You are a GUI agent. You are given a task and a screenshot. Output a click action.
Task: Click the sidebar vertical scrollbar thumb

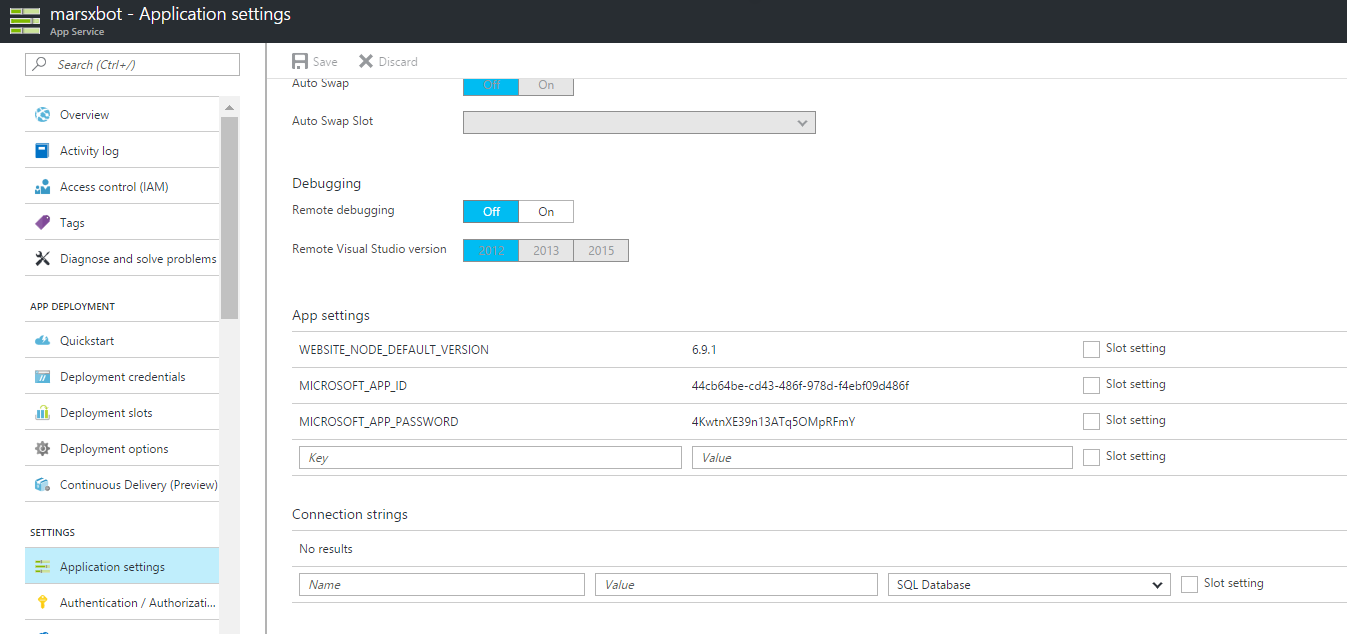230,218
